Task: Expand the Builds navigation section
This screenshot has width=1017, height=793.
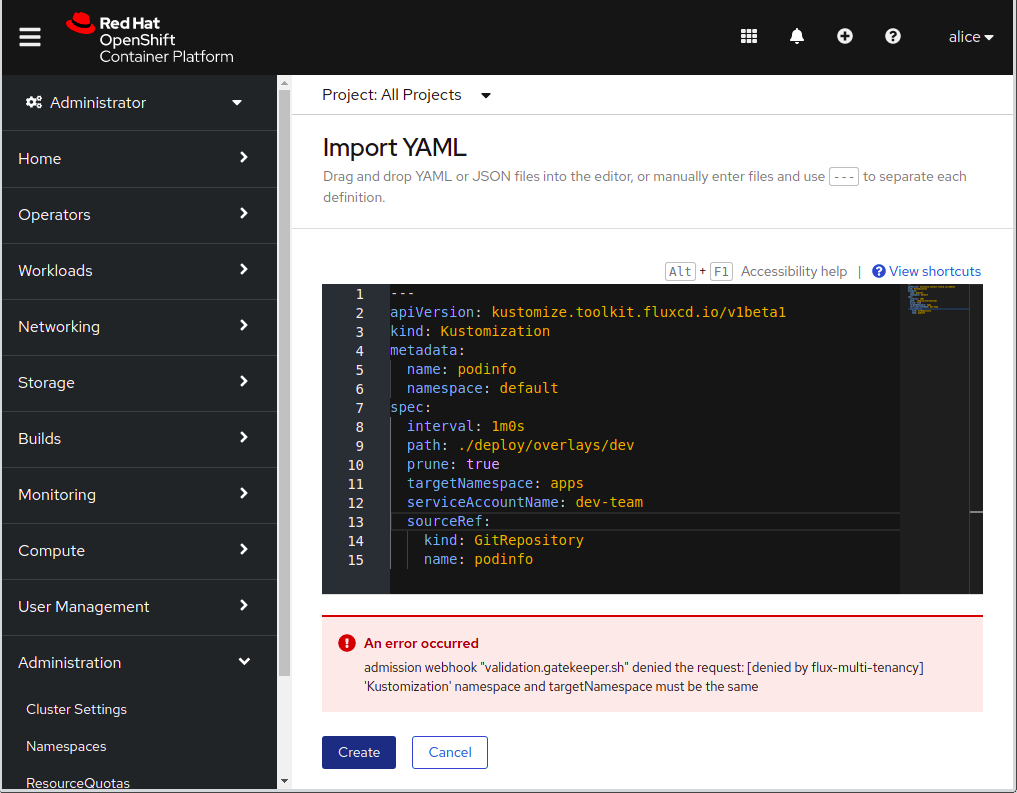Action: point(139,438)
